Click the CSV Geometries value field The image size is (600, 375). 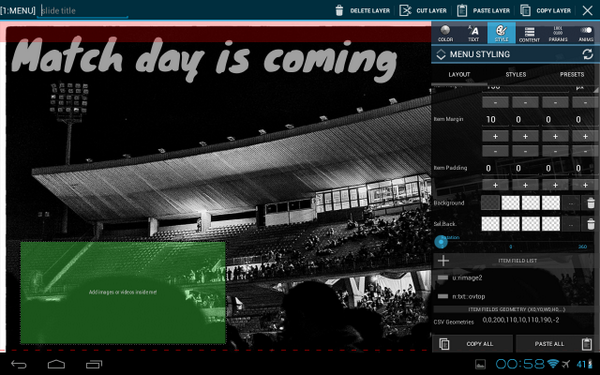pos(520,320)
